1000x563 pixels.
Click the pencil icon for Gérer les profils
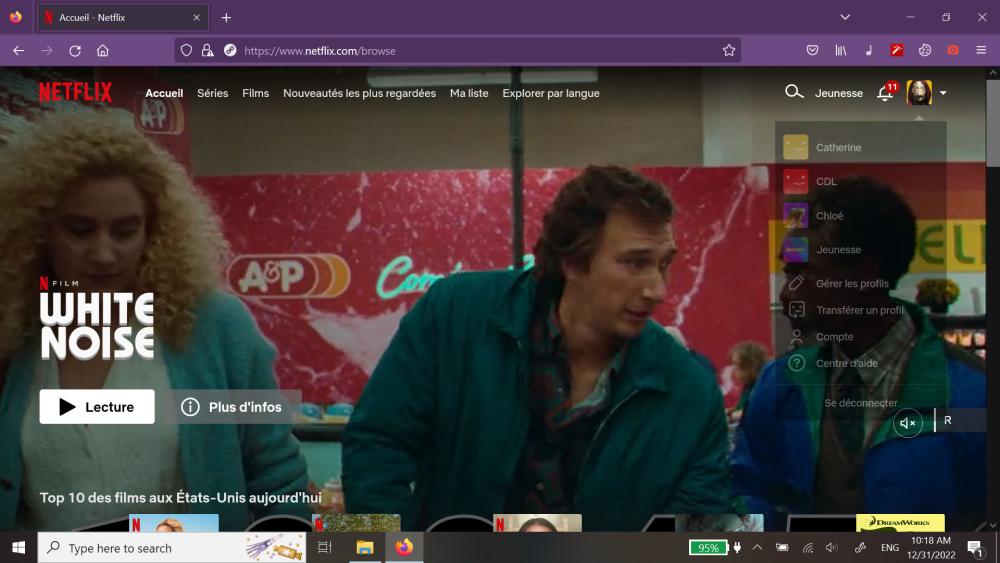tap(797, 283)
